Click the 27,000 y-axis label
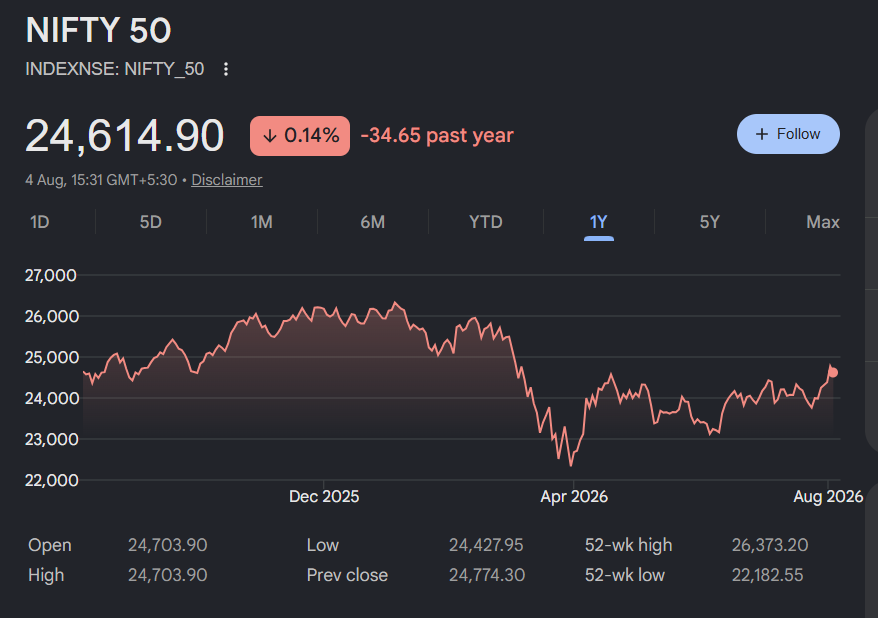This screenshot has height=618, width=878. (x=50, y=275)
